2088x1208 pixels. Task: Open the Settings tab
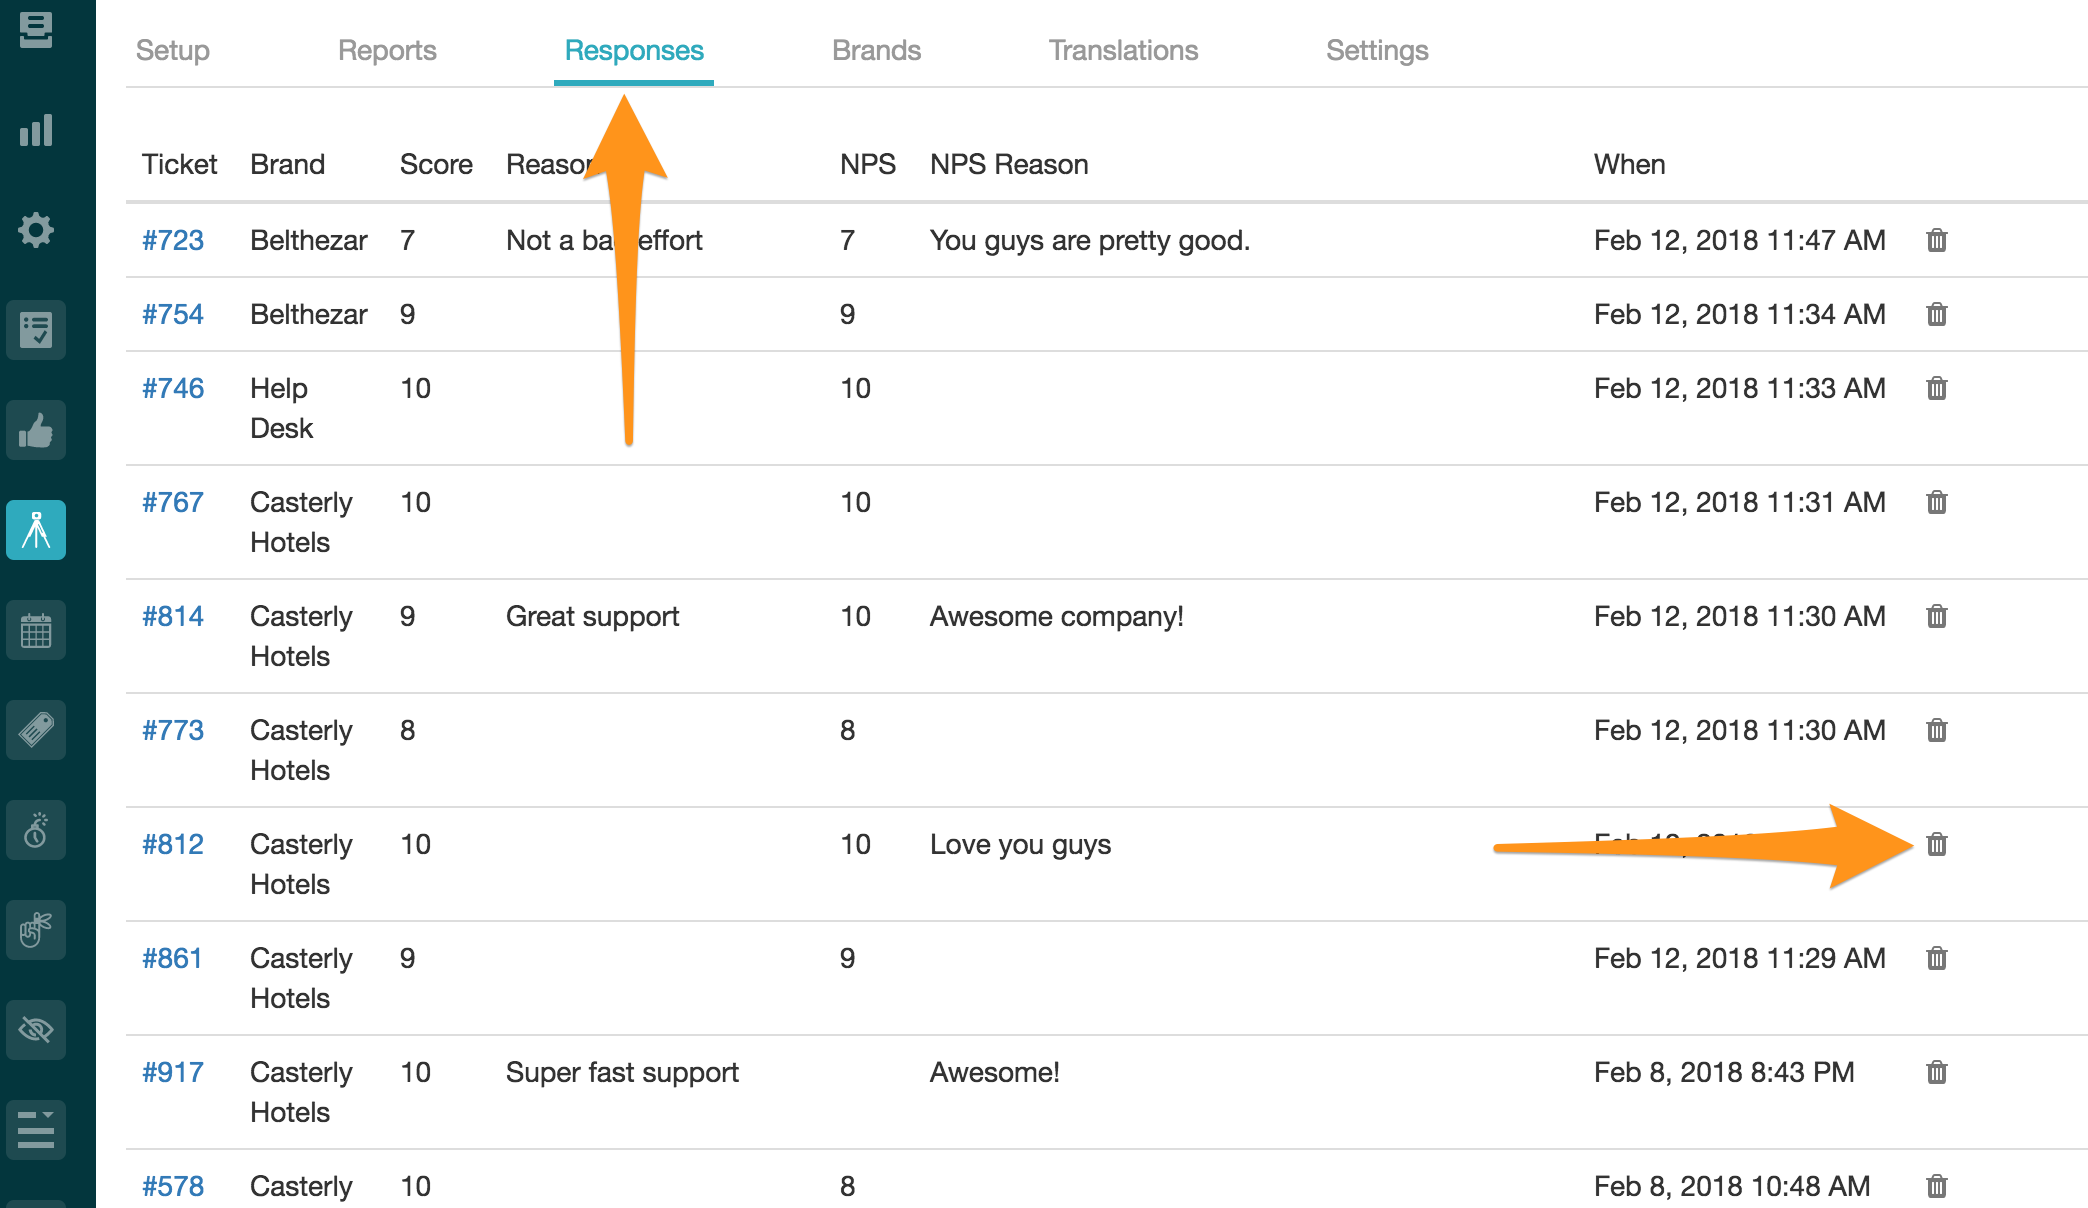click(x=1377, y=50)
